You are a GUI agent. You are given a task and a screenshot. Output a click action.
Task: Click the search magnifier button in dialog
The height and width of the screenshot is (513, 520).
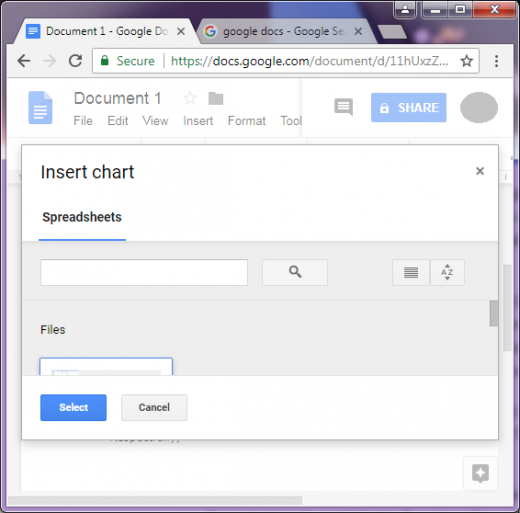pos(295,272)
